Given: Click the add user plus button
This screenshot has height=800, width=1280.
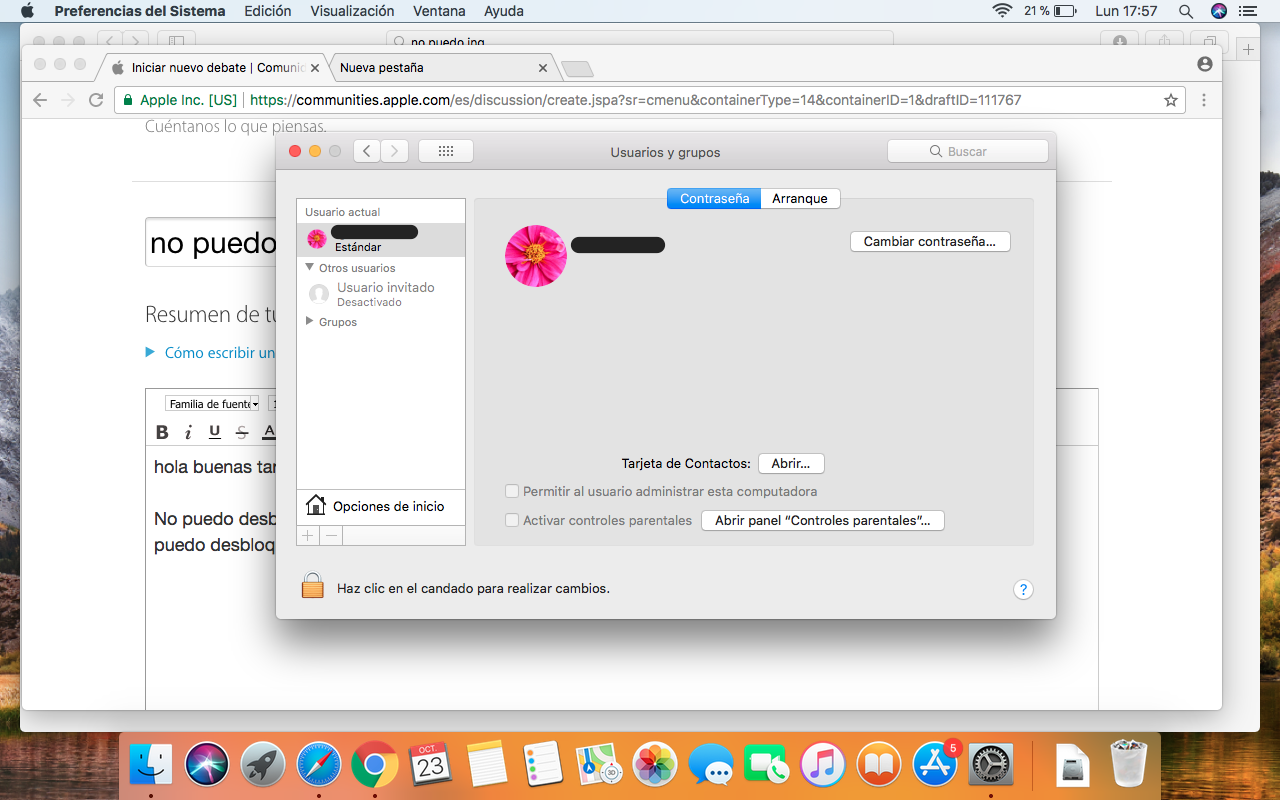Looking at the screenshot, I should point(308,536).
